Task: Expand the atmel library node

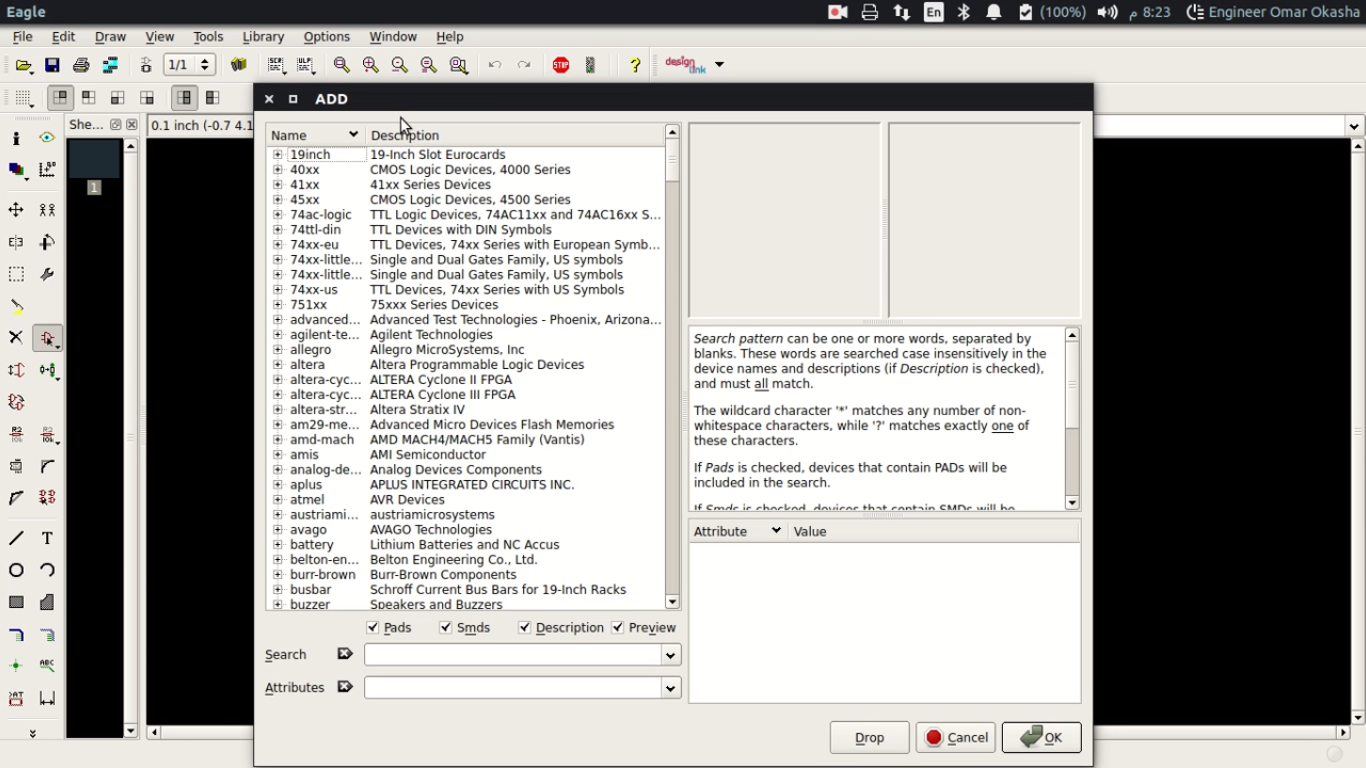Action: 278,500
